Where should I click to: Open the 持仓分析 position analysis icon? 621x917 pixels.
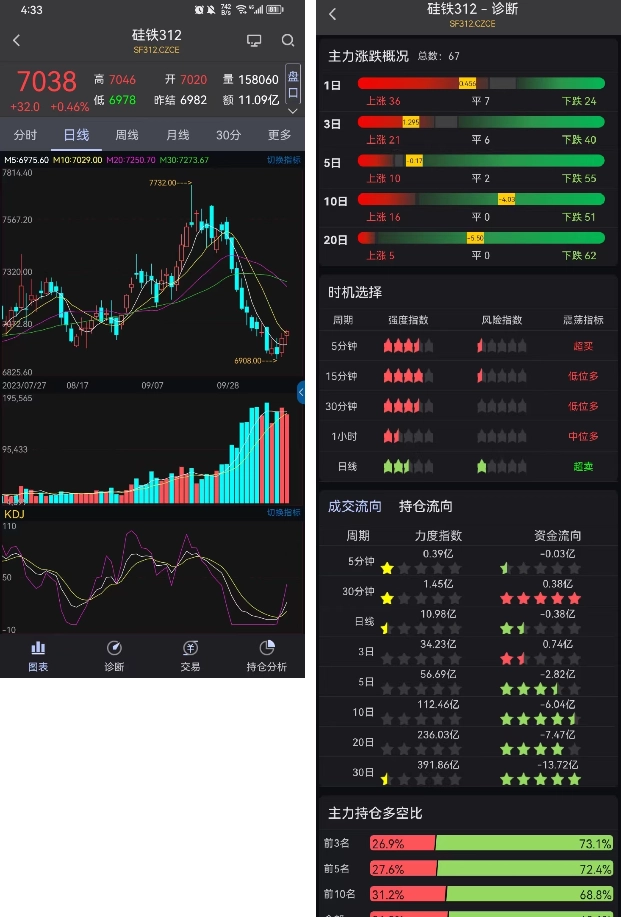tap(266, 656)
